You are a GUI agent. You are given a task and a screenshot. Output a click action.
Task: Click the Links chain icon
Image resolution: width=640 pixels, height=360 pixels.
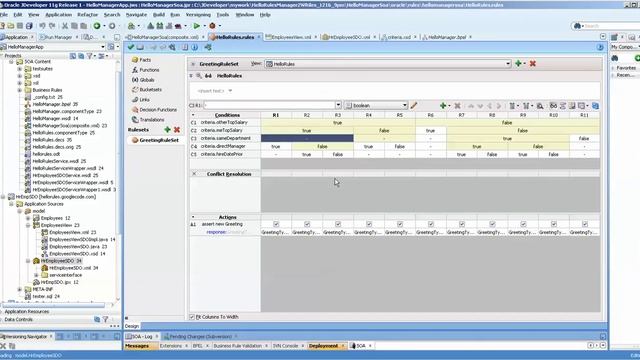coord(135,100)
